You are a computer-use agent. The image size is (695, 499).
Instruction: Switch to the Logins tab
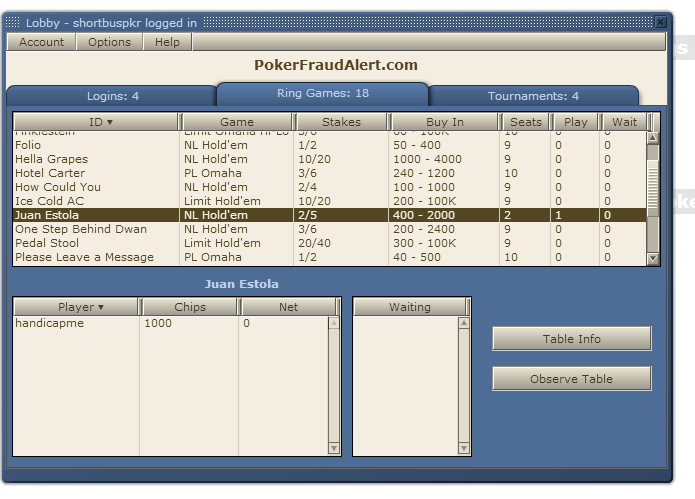click(112, 96)
